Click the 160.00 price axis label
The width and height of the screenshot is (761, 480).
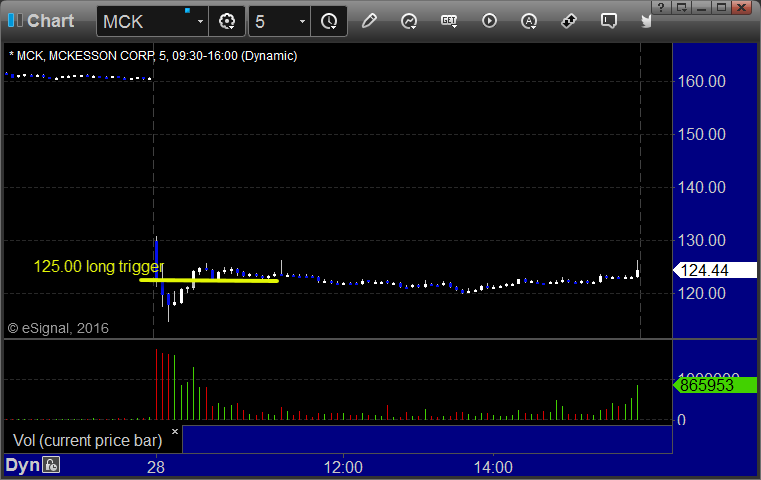pos(701,81)
